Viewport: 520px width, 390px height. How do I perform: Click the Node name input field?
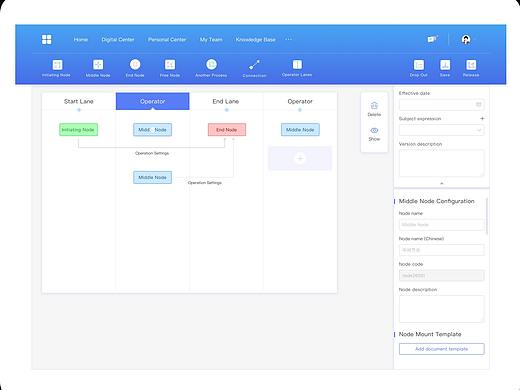[441, 225]
